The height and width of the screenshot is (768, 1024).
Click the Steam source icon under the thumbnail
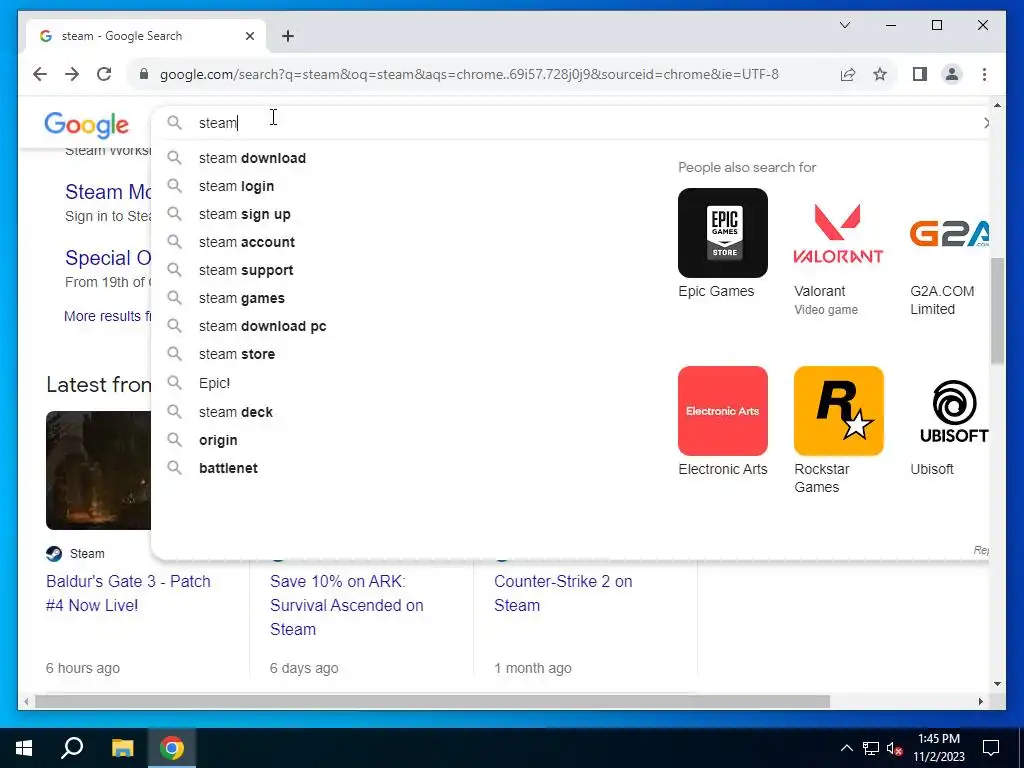tap(54, 554)
